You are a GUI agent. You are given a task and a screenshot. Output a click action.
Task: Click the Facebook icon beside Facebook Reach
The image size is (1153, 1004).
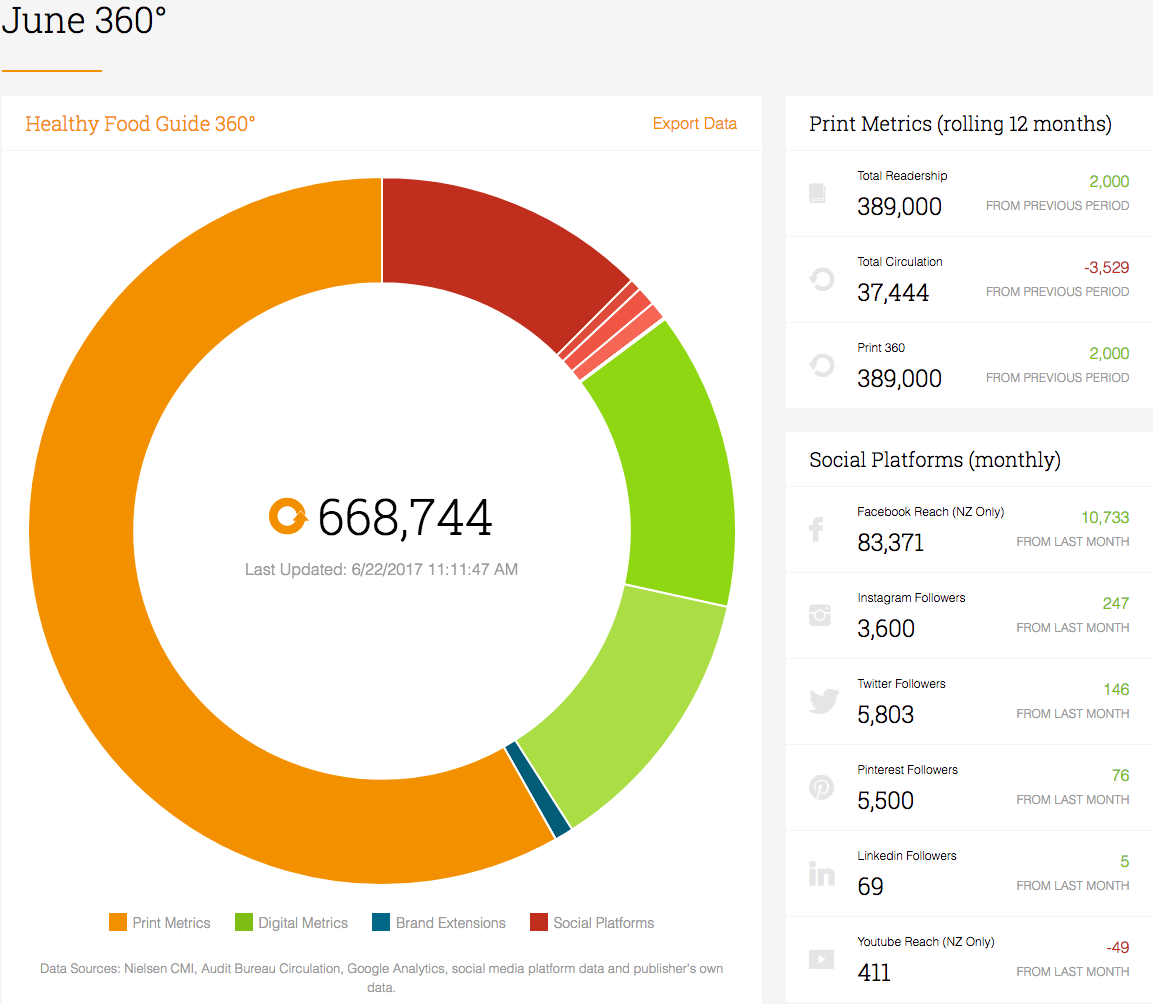pos(816,529)
